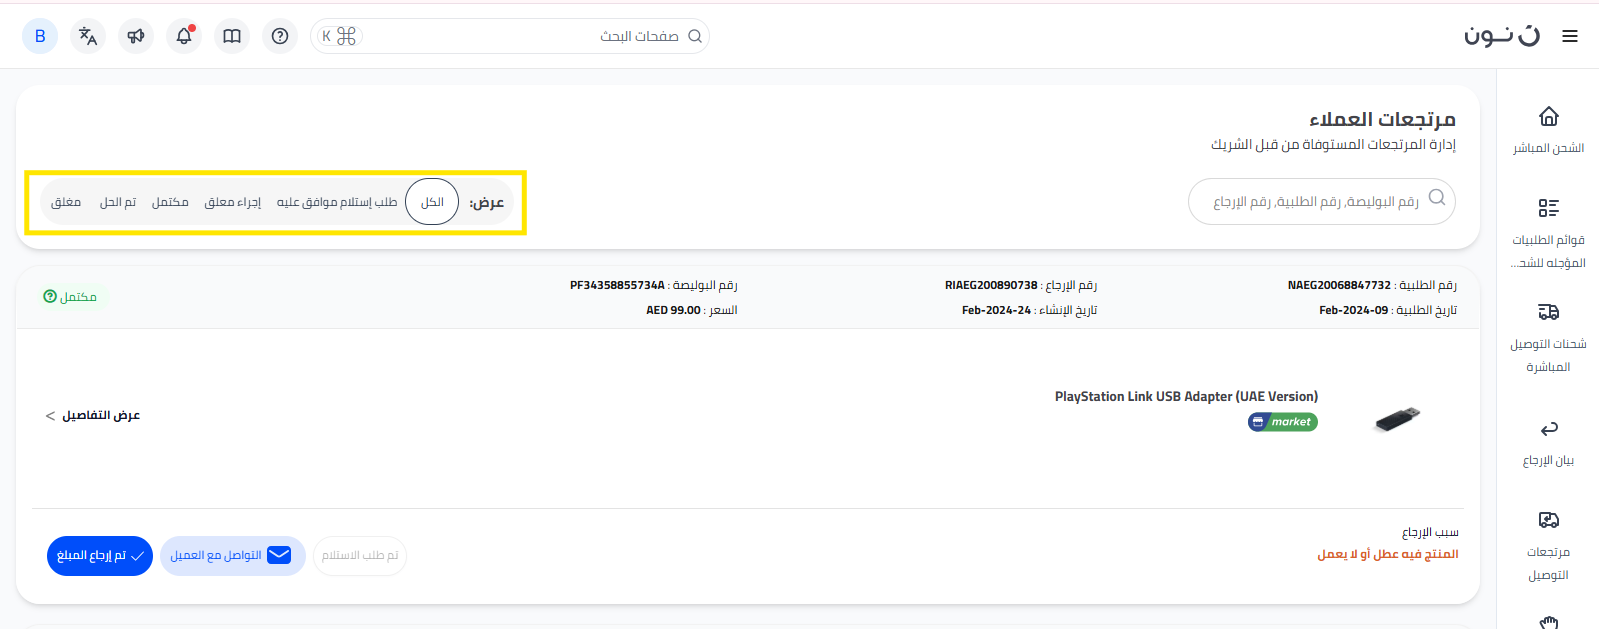The image size is (1599, 629).
Task: Click التواصل مع العميل button
Action: pyautogui.click(x=232, y=556)
